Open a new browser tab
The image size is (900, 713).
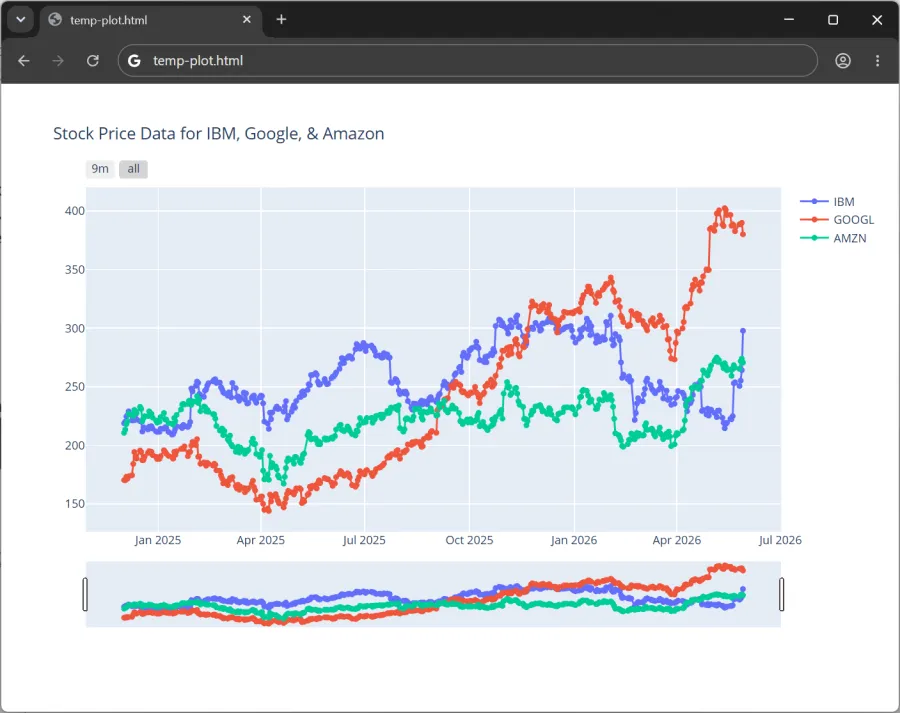[281, 20]
